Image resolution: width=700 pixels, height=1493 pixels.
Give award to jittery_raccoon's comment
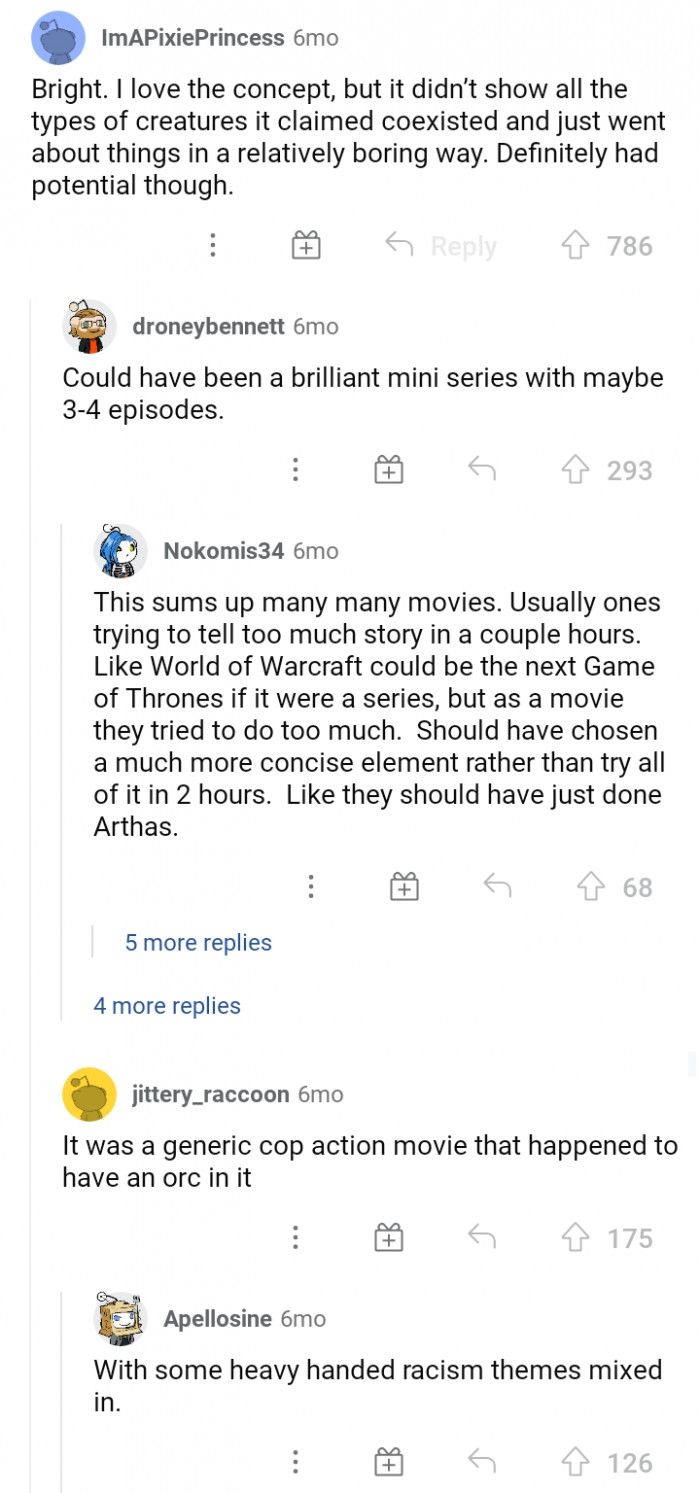click(388, 1238)
